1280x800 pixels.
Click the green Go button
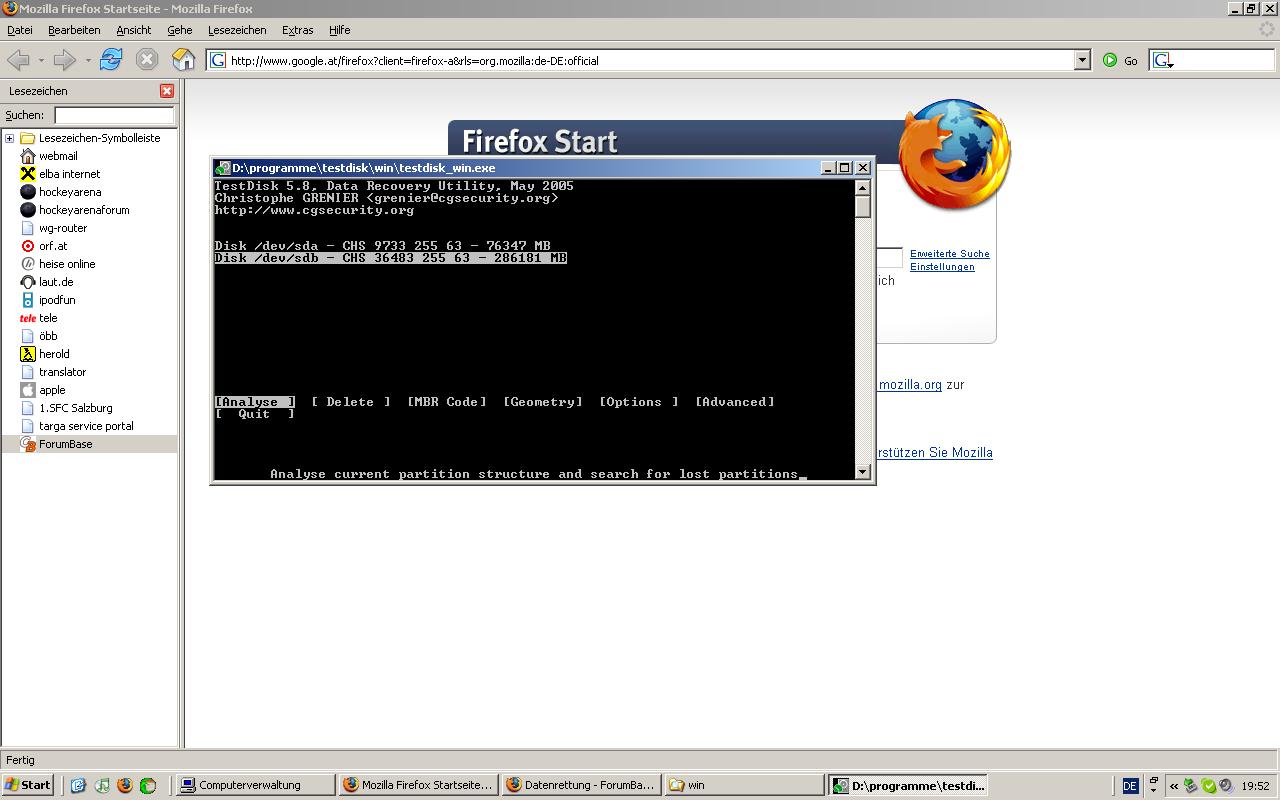(x=1120, y=60)
